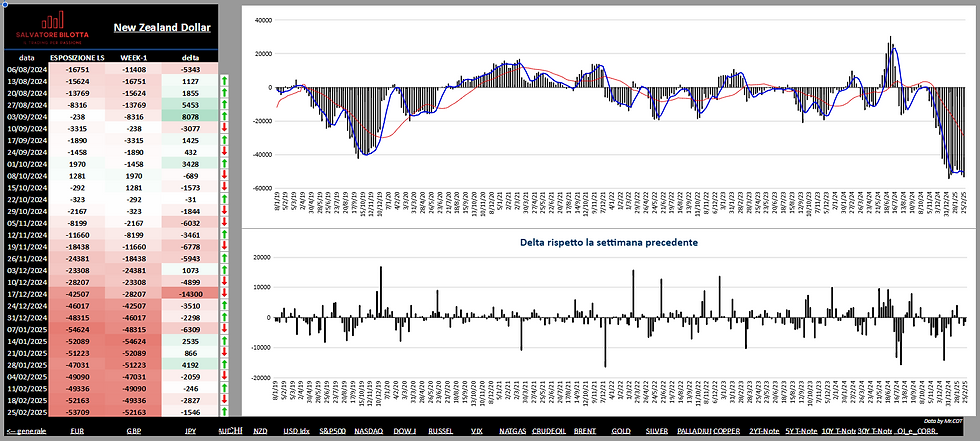Click the 'Delta rispetto la settimana precedente' chart title
The width and height of the screenshot is (980, 441).
[x=609, y=242]
